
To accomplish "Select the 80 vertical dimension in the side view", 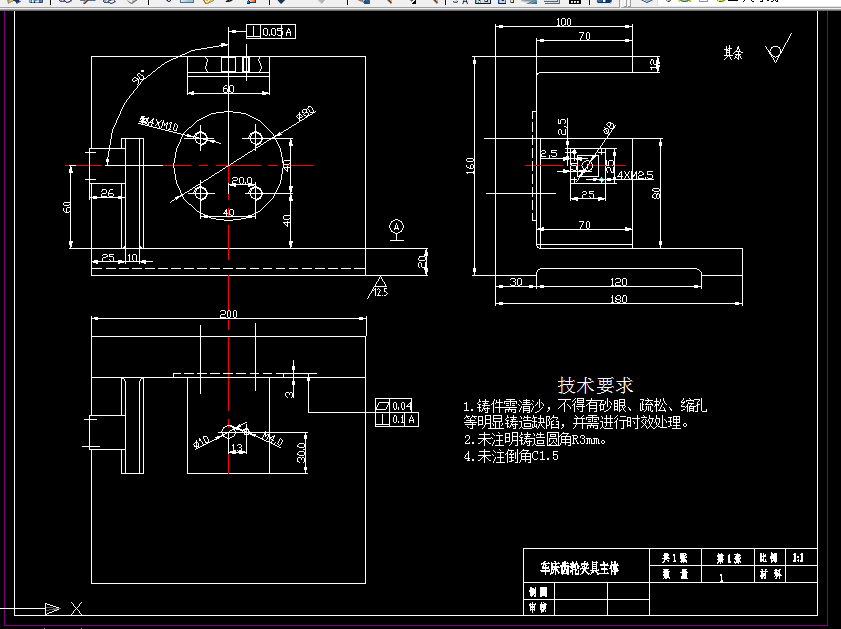I will point(656,193).
